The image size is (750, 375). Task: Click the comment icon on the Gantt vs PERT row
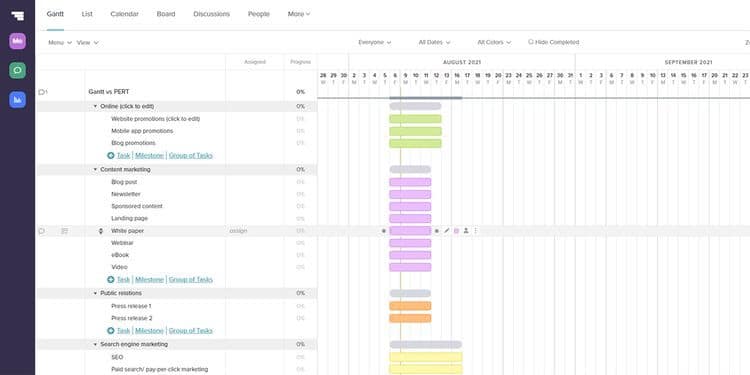(x=42, y=92)
